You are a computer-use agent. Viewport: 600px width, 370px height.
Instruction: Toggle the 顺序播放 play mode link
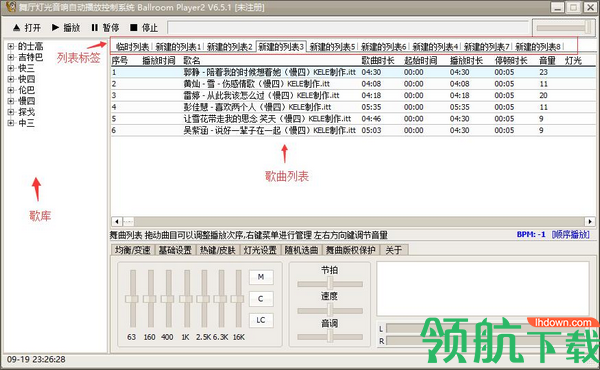point(570,234)
